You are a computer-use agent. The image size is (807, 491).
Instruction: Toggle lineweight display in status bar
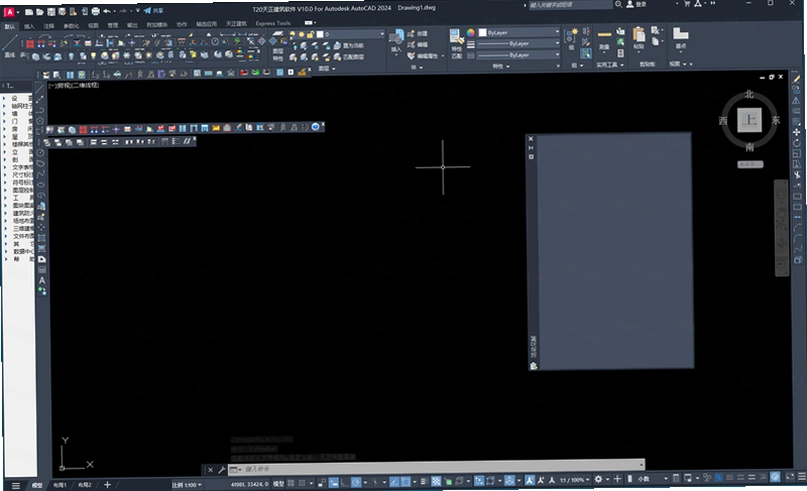pos(423,482)
